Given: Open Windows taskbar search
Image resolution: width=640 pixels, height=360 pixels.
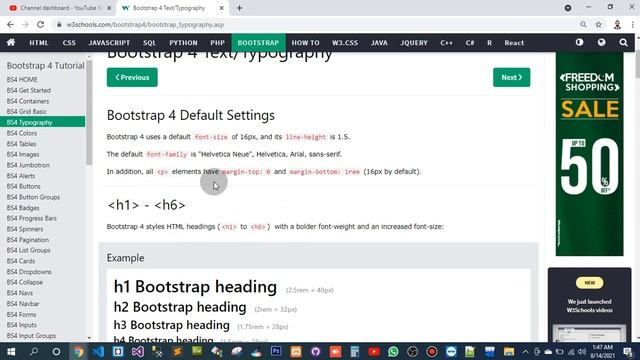Looking at the screenshot, I should 34,351.
